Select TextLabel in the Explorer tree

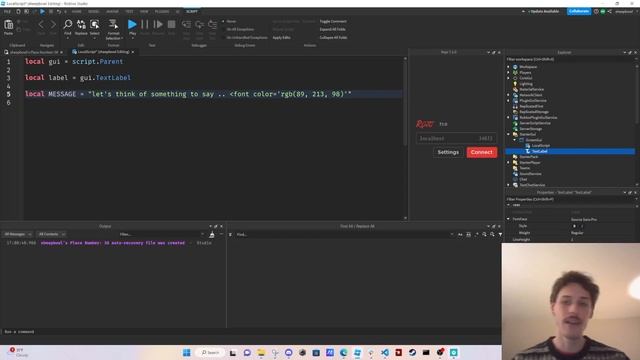539,151
